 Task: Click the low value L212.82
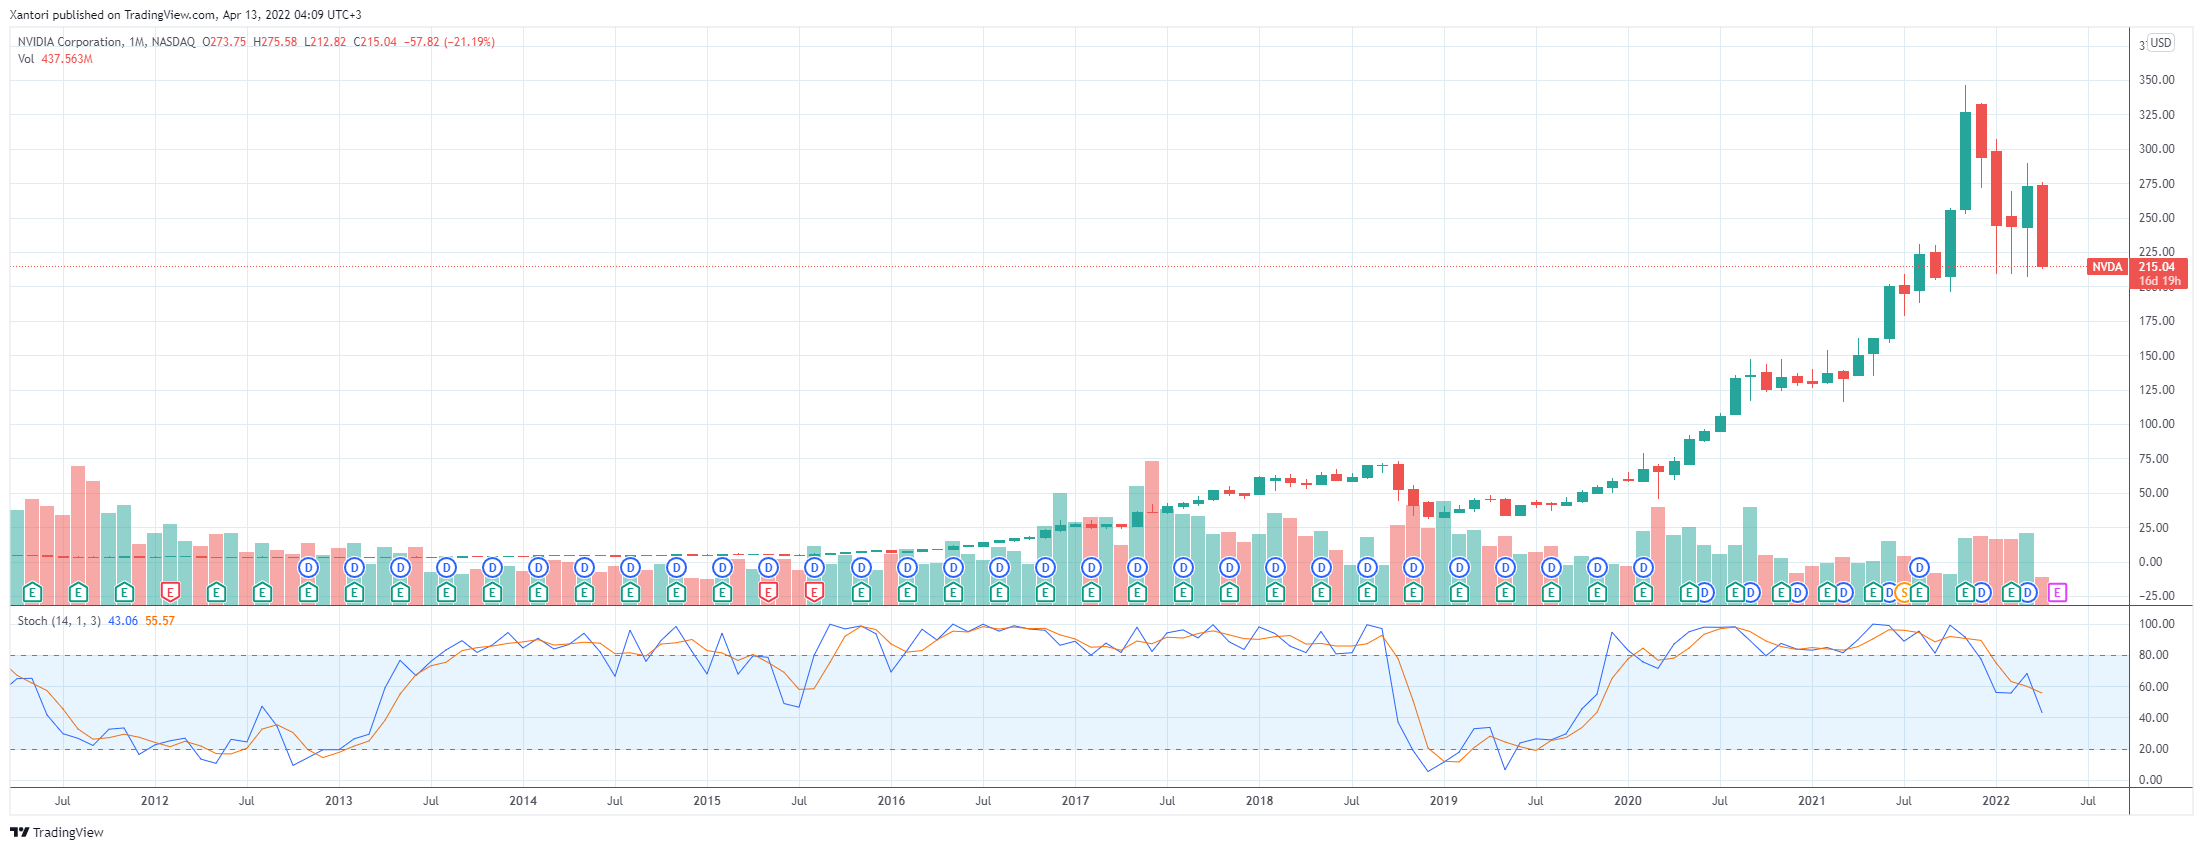tap(325, 42)
